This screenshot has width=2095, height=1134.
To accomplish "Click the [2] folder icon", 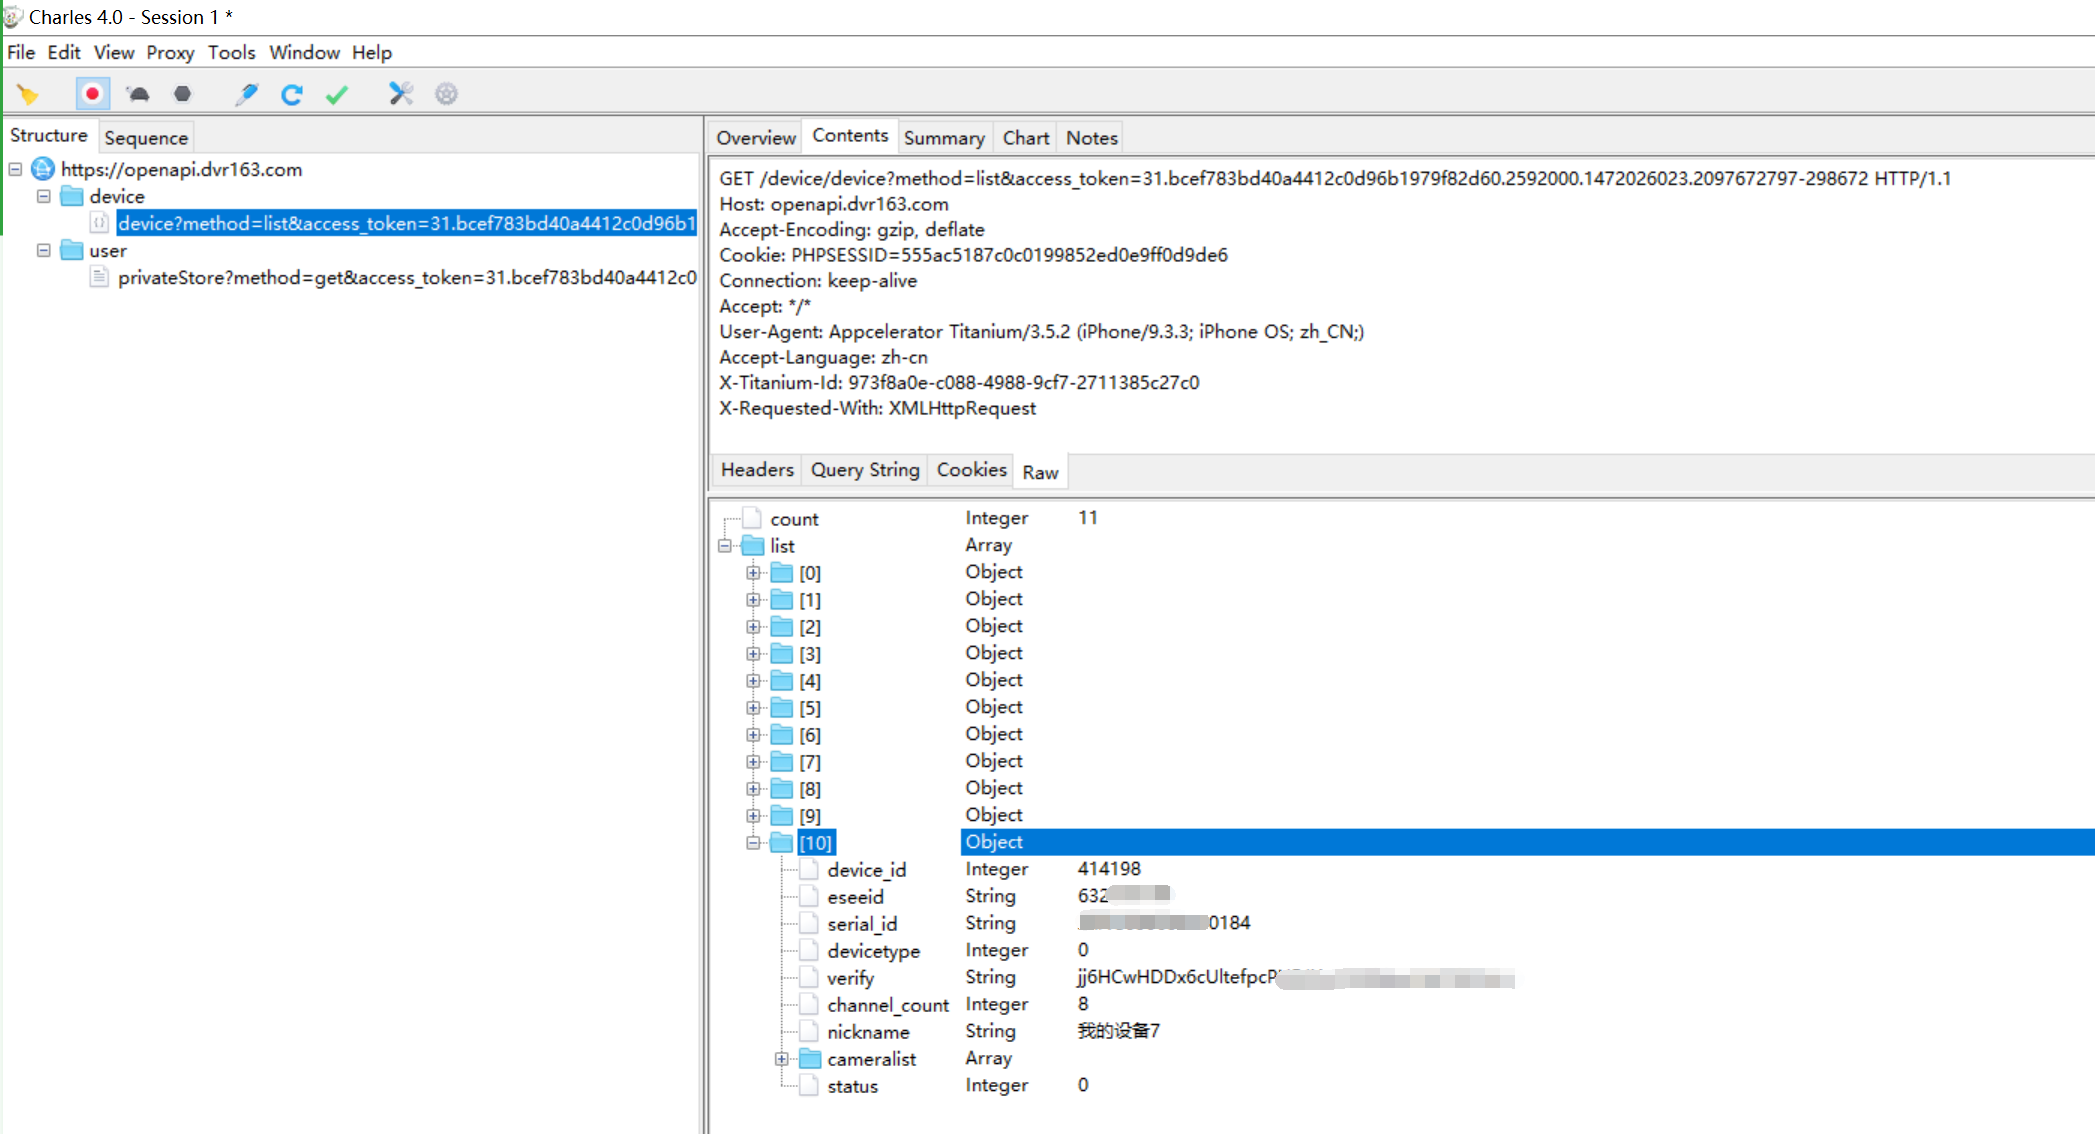I will tap(782, 627).
